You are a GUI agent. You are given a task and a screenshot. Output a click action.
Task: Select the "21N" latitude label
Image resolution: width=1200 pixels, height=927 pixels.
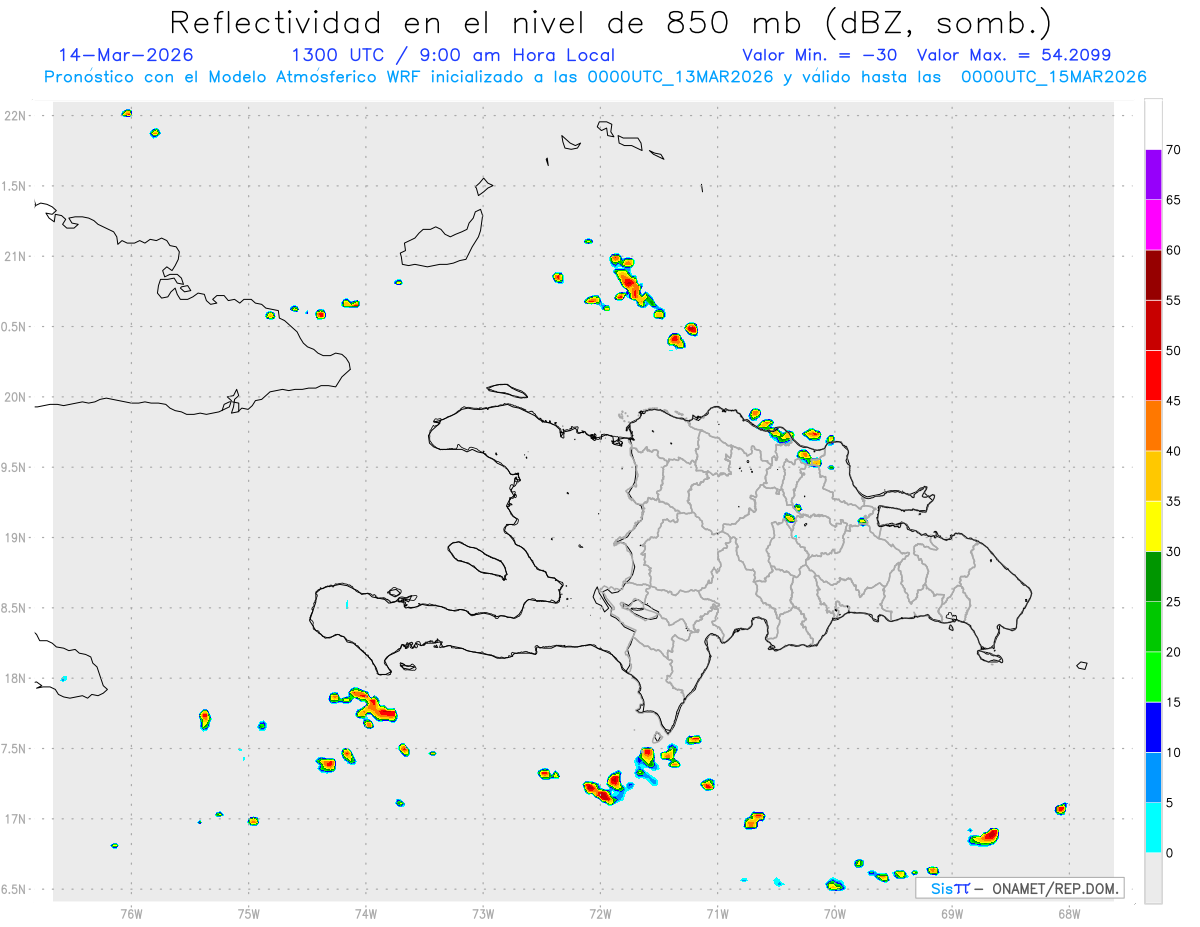pyautogui.click(x=15, y=257)
